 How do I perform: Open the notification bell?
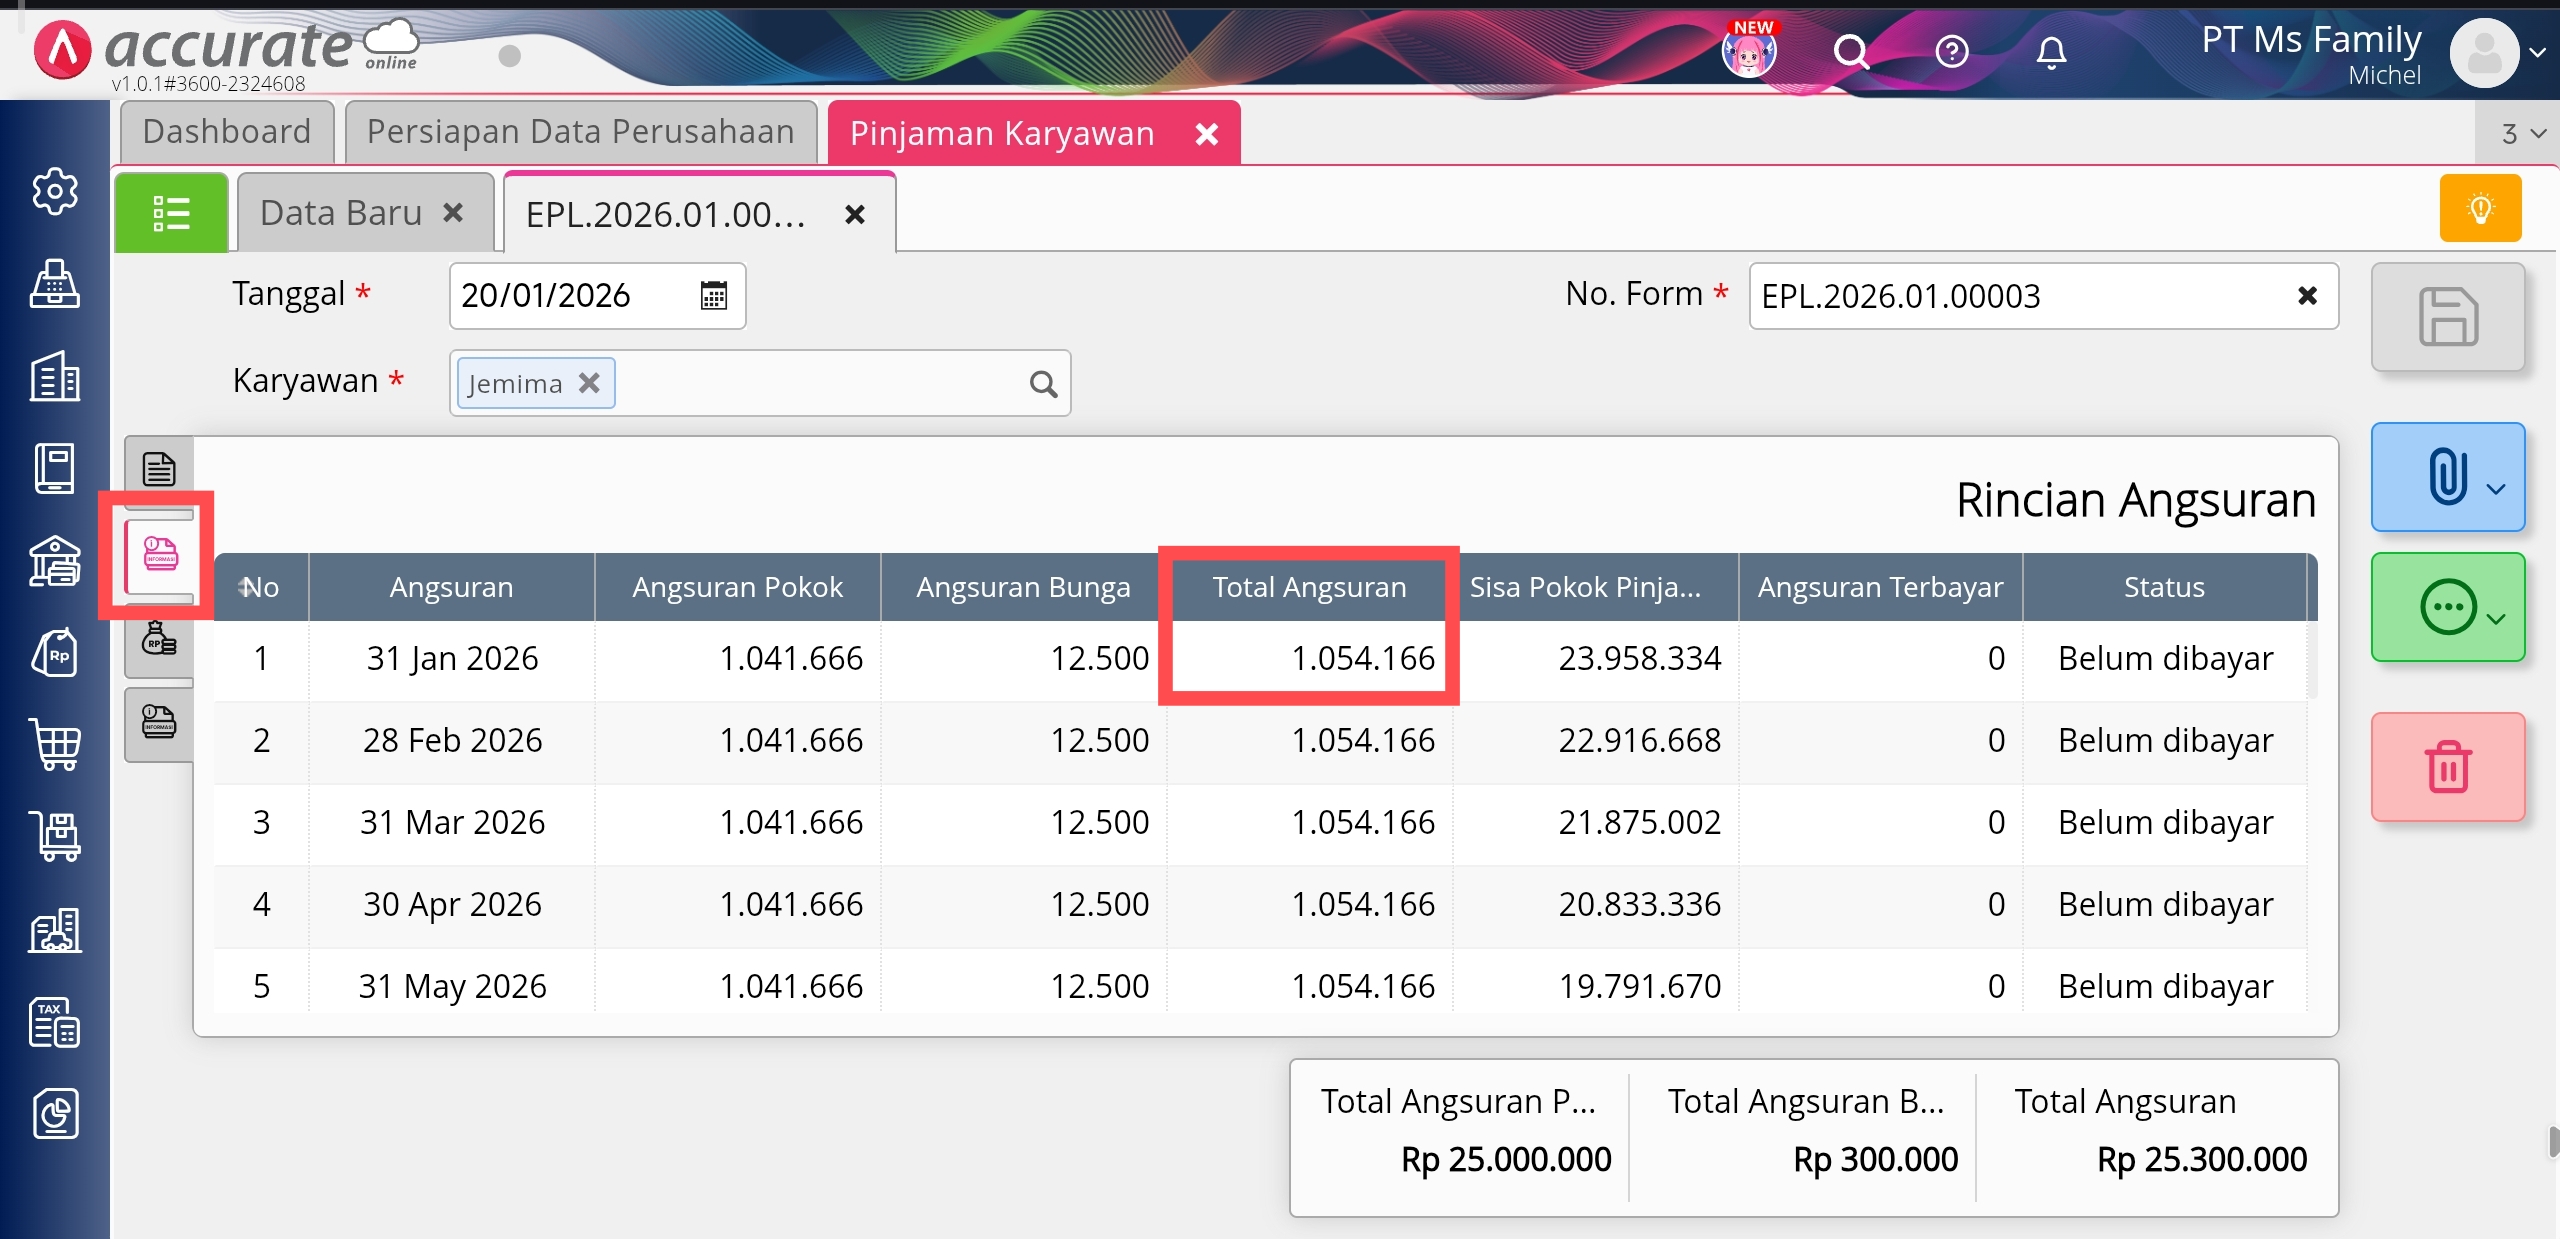[x=2050, y=51]
